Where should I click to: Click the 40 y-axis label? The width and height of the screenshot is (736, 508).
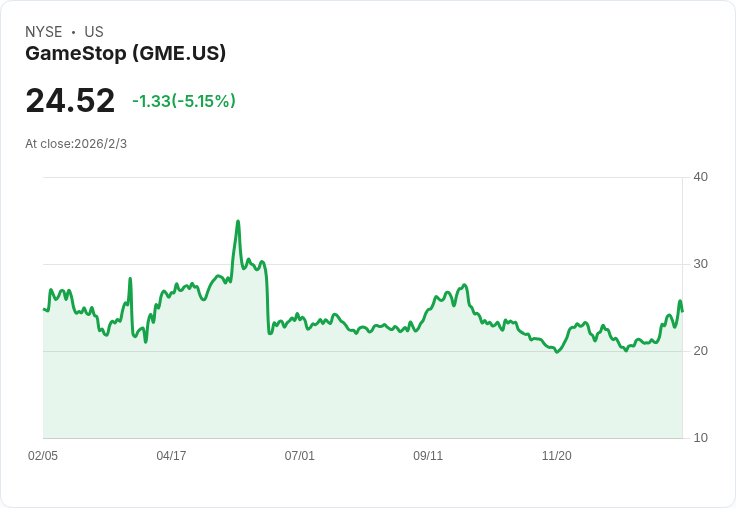700,177
